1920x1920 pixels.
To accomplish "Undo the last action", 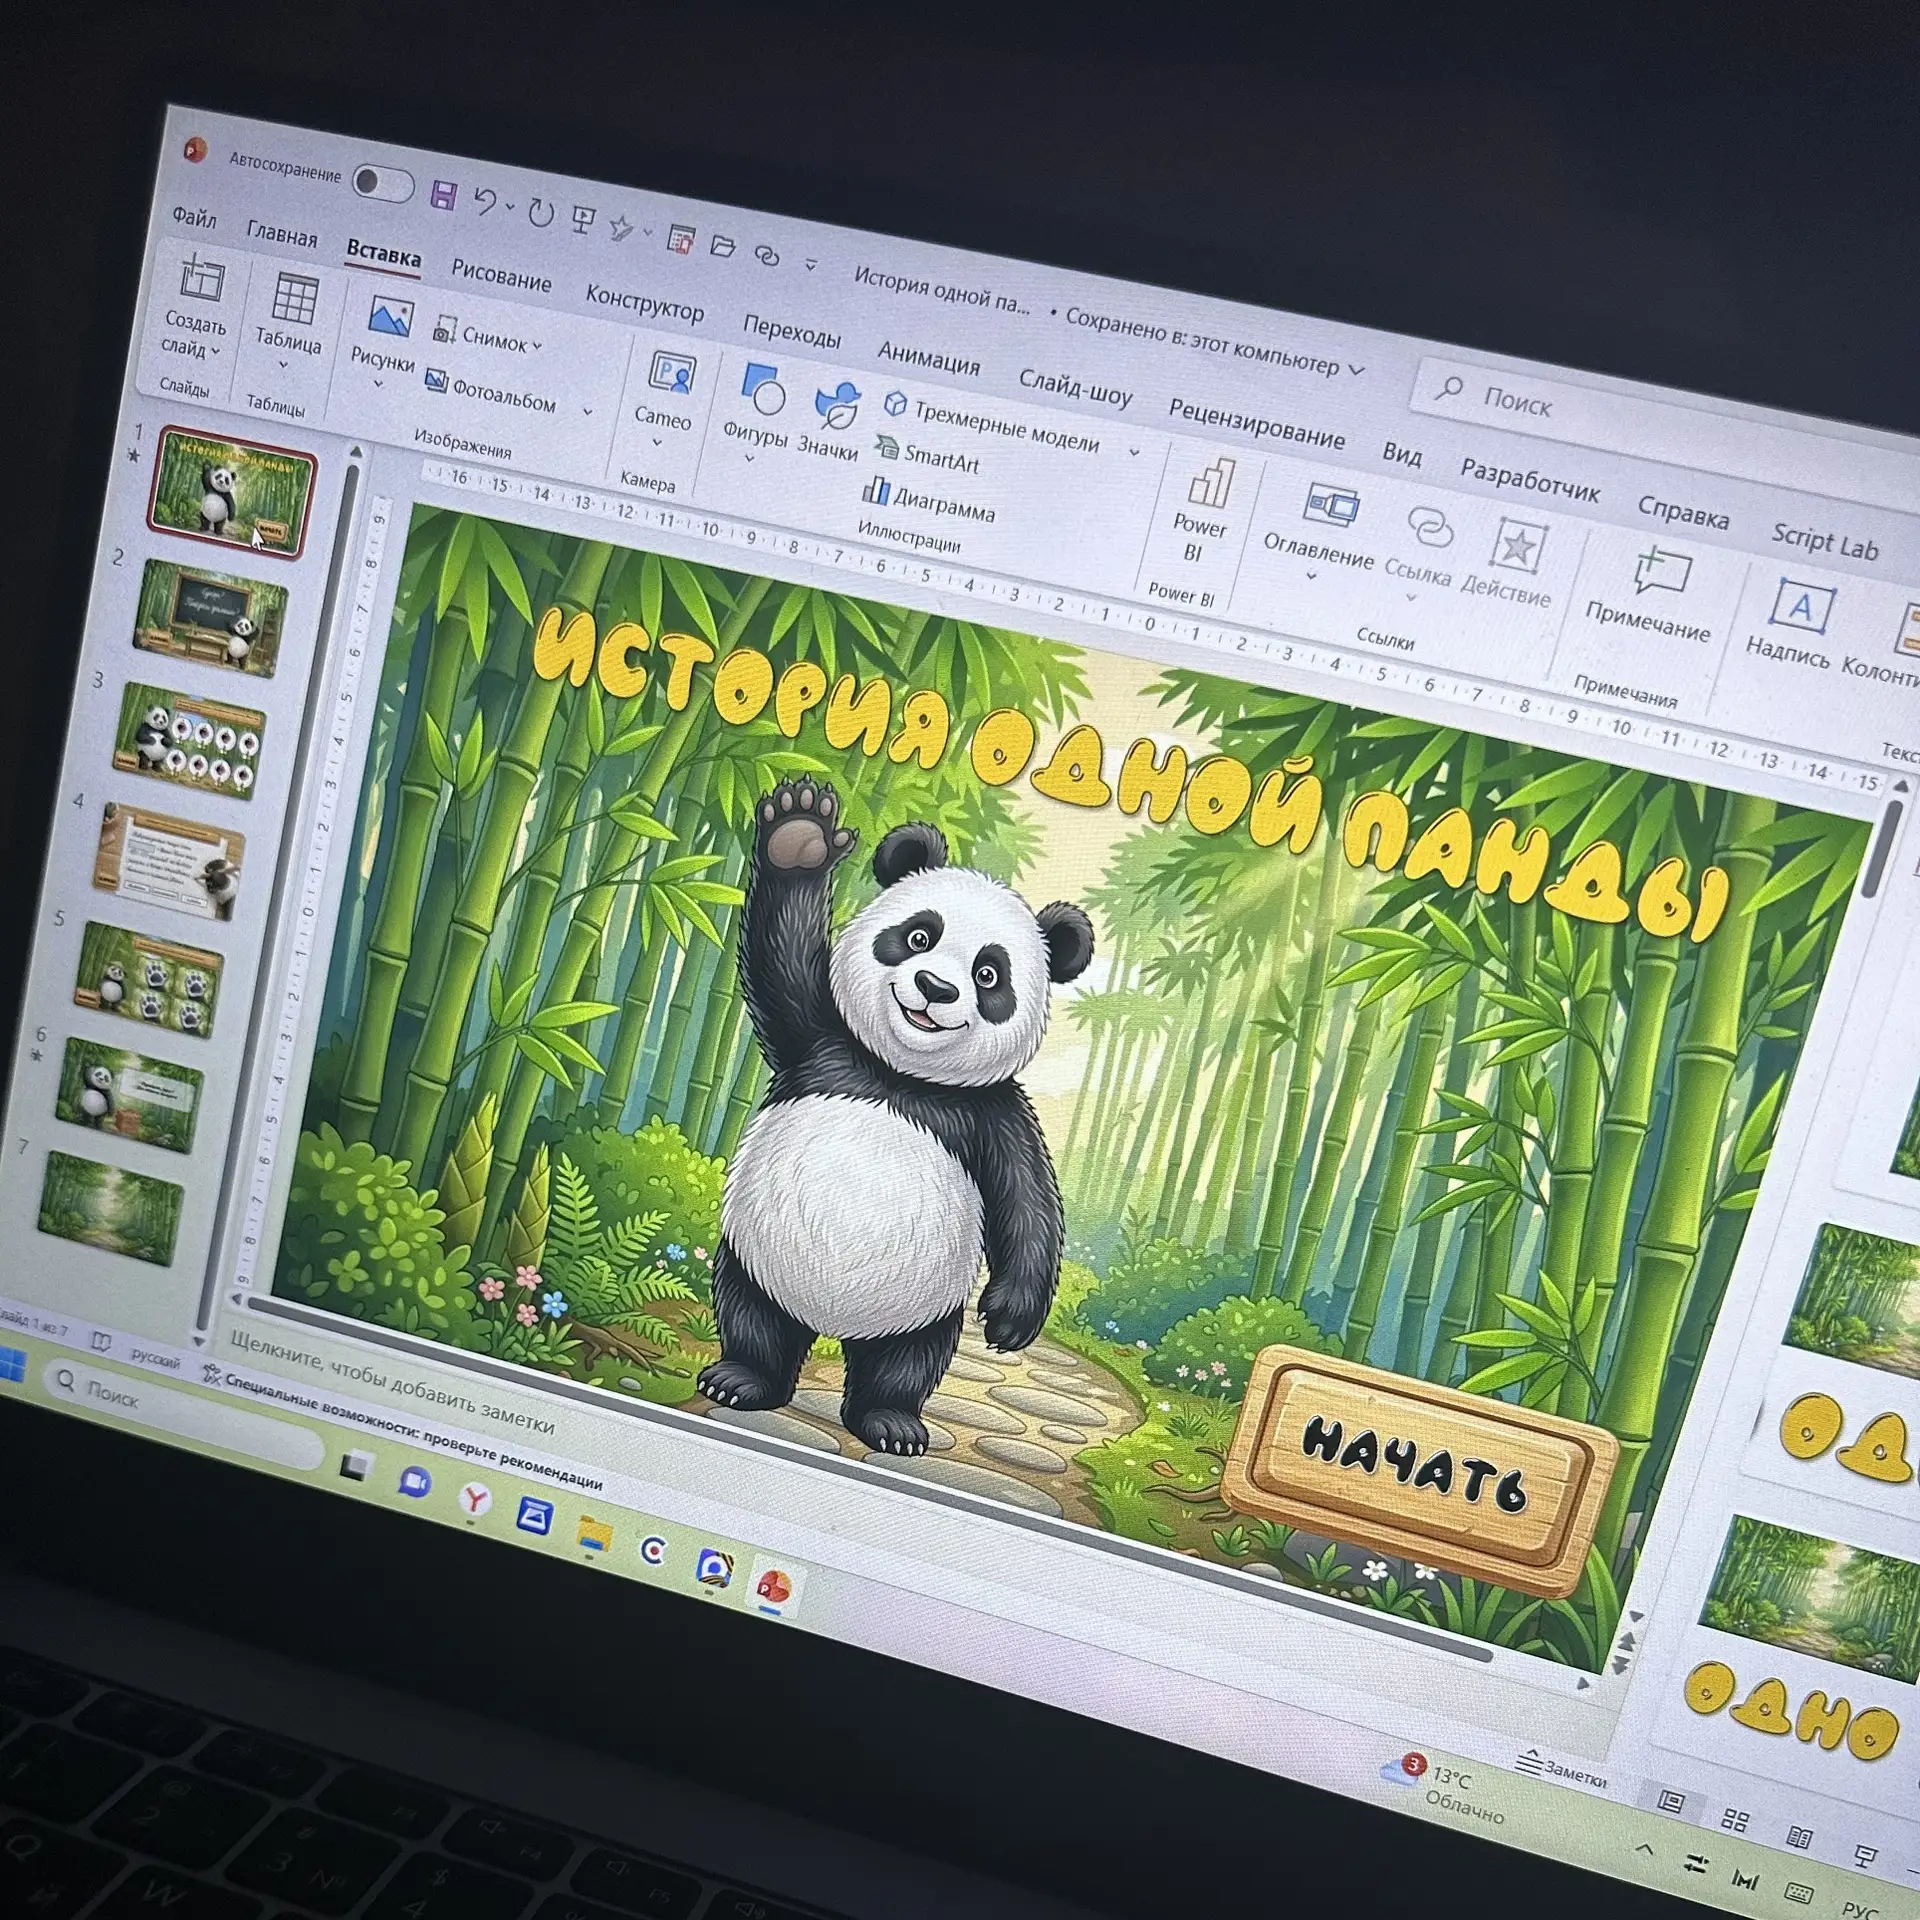I will pos(485,202).
